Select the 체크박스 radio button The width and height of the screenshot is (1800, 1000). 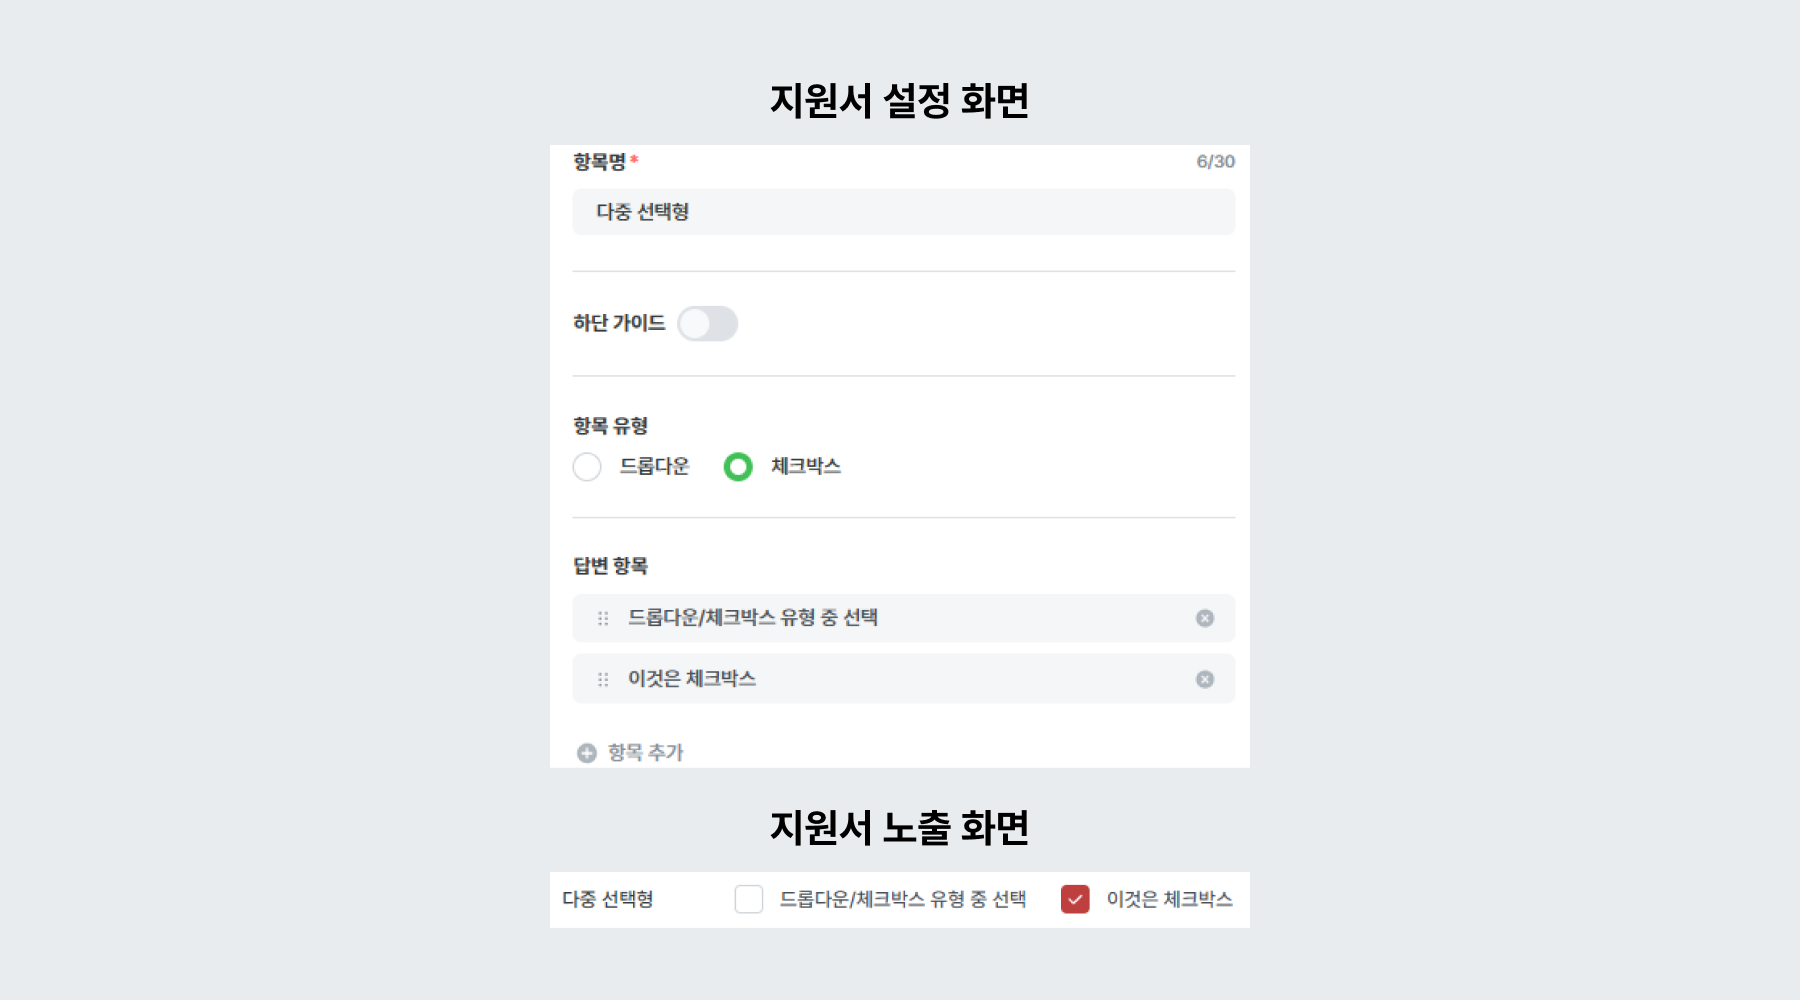739,467
